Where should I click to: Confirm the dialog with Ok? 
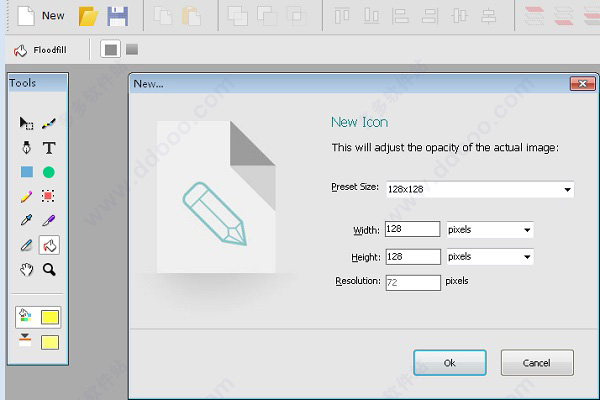[450, 362]
